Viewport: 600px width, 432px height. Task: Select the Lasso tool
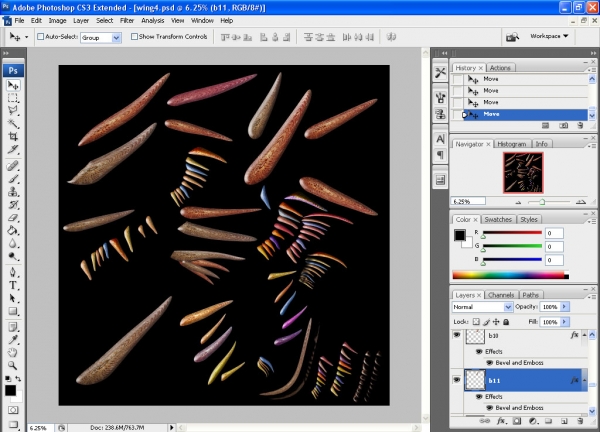coord(13,111)
